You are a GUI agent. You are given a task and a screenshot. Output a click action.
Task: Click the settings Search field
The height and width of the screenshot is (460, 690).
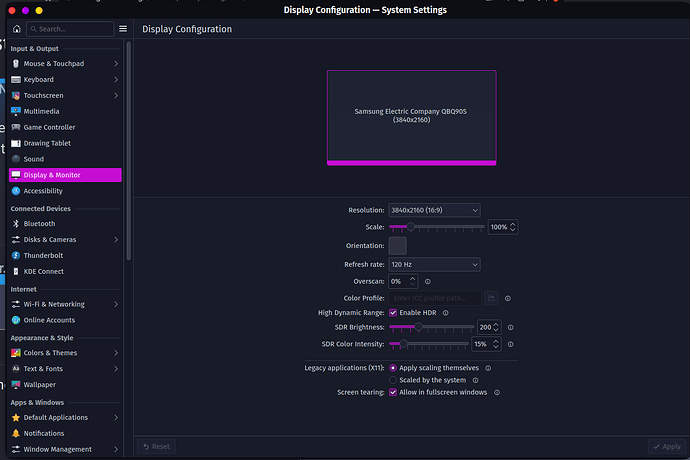point(70,29)
